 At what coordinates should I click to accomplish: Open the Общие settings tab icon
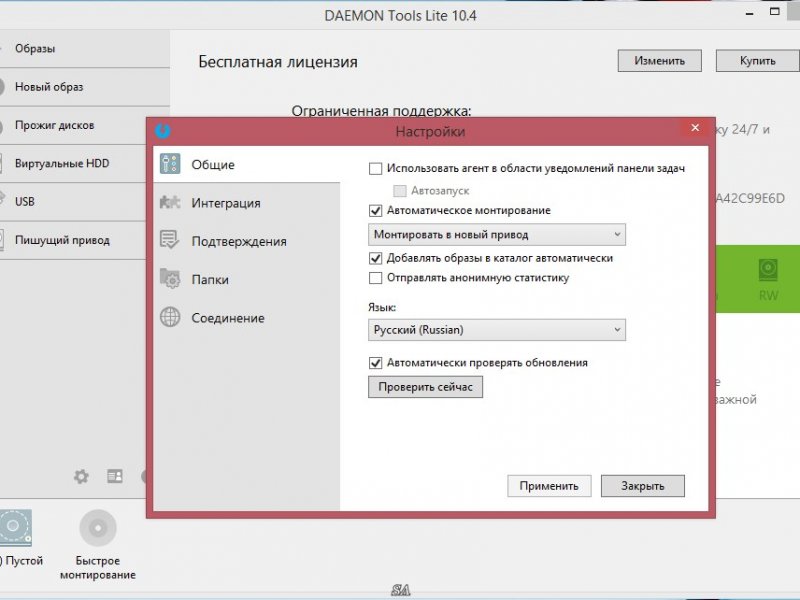click(170, 164)
